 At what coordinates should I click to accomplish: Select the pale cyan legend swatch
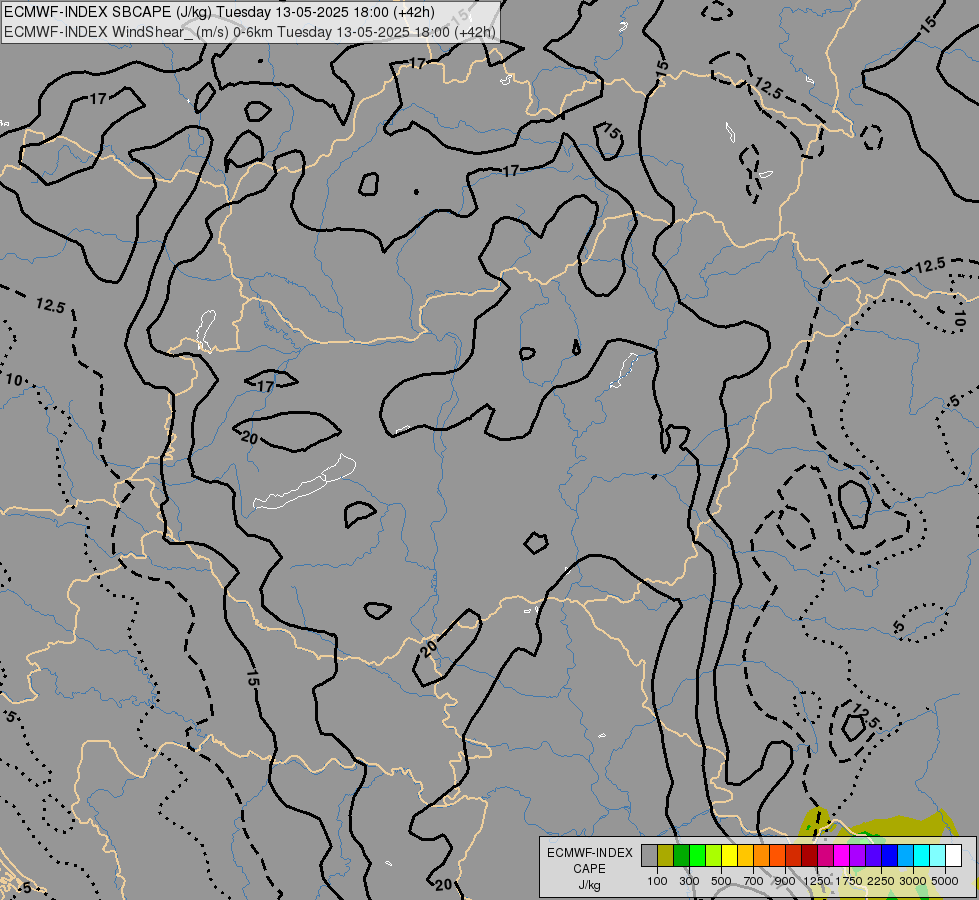point(937,855)
